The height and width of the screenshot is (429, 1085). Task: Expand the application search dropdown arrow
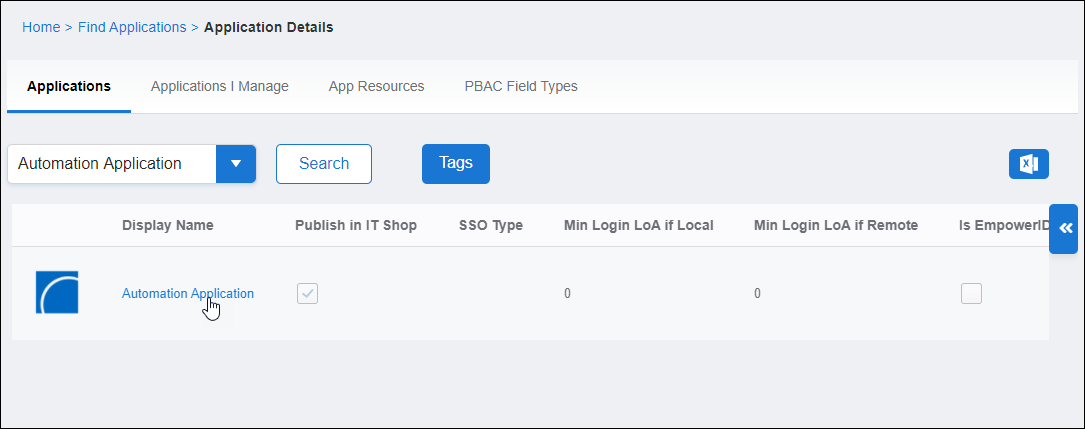click(x=236, y=164)
